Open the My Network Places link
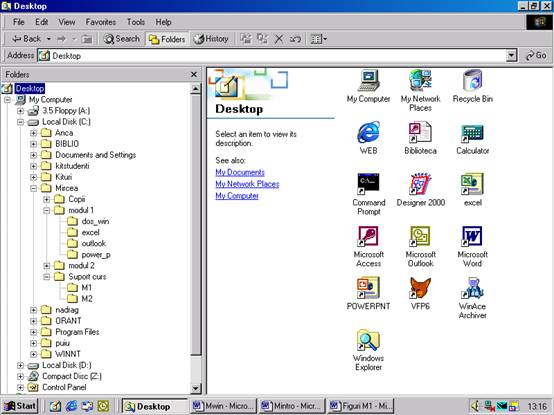Screen dimensions: 554x415 247,184
